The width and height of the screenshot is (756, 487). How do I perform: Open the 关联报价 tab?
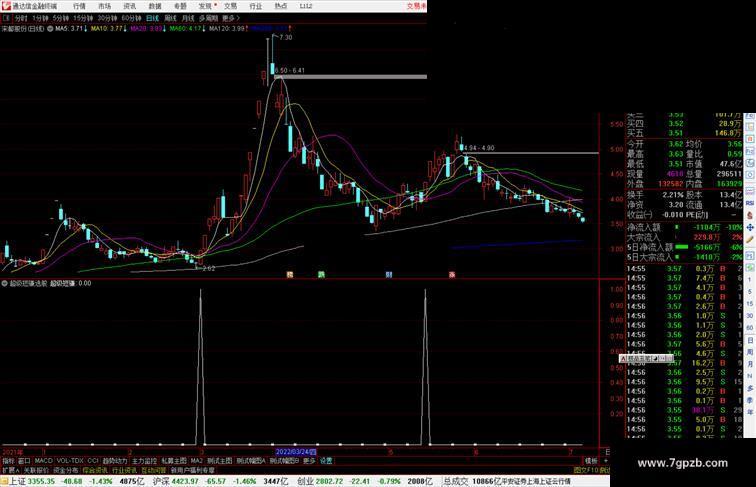pos(36,470)
